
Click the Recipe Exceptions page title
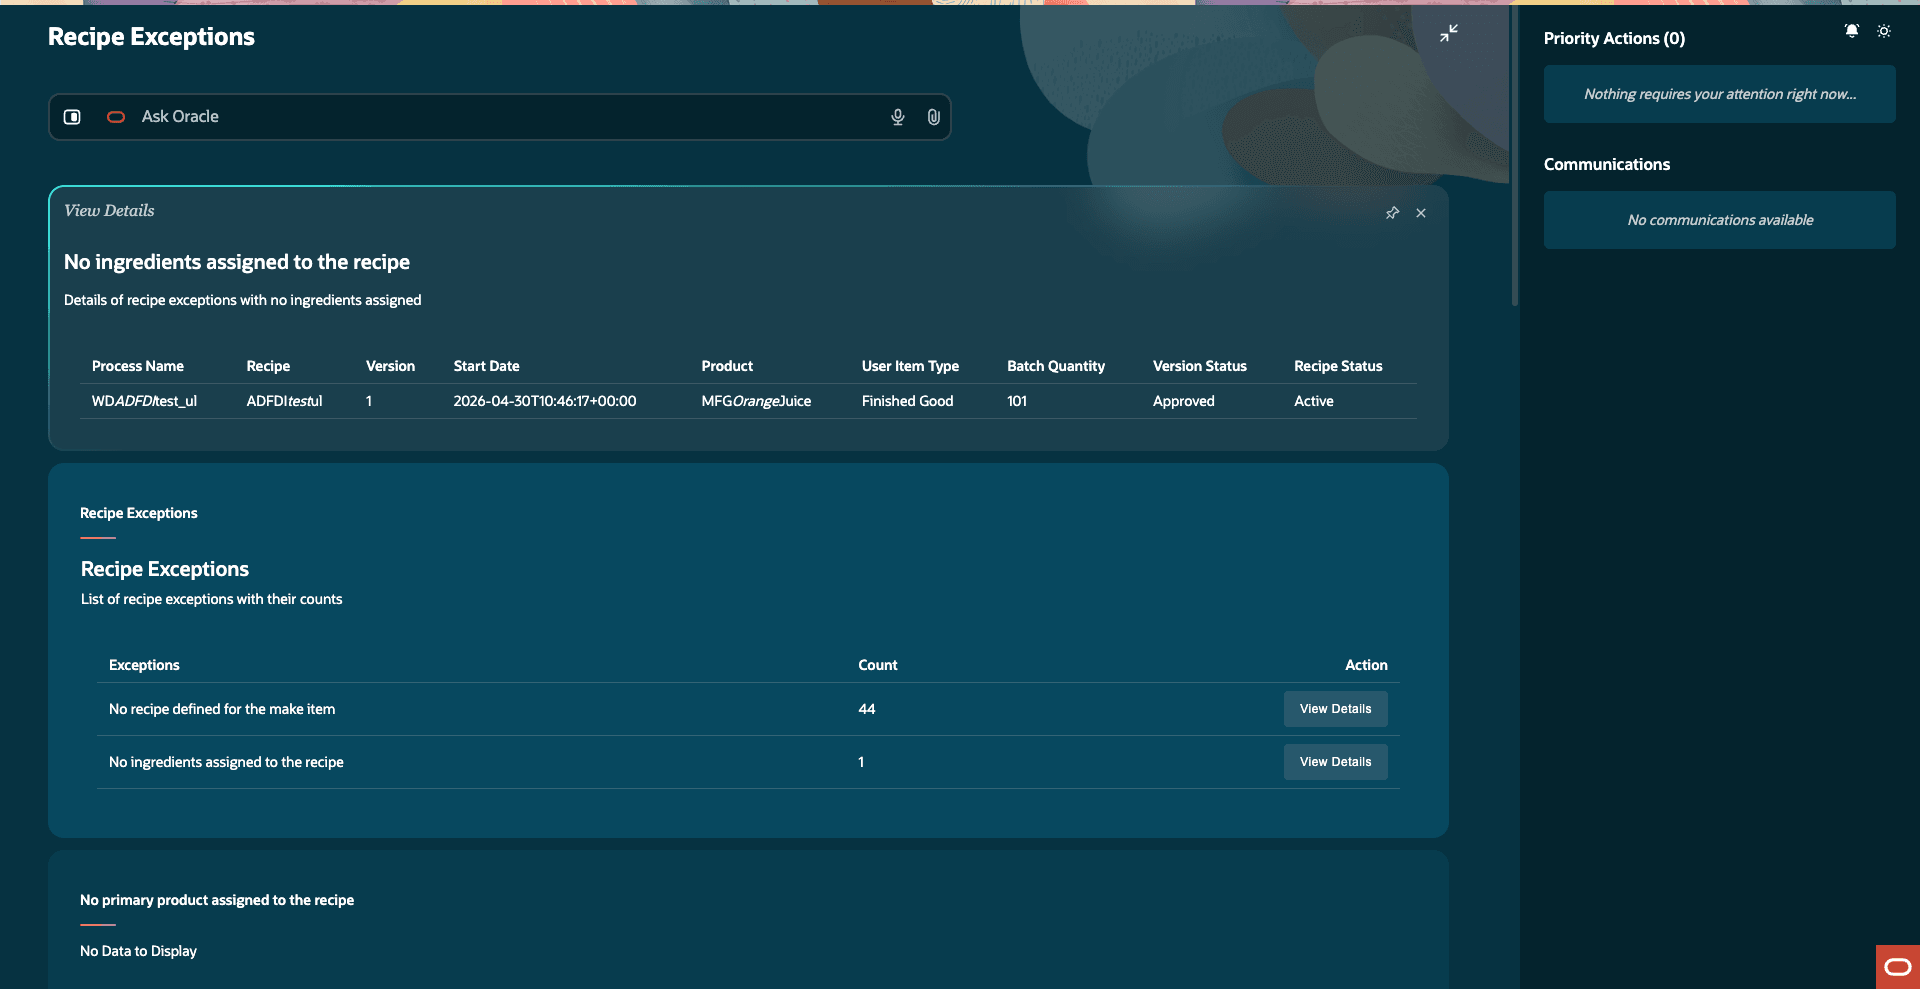(x=151, y=37)
